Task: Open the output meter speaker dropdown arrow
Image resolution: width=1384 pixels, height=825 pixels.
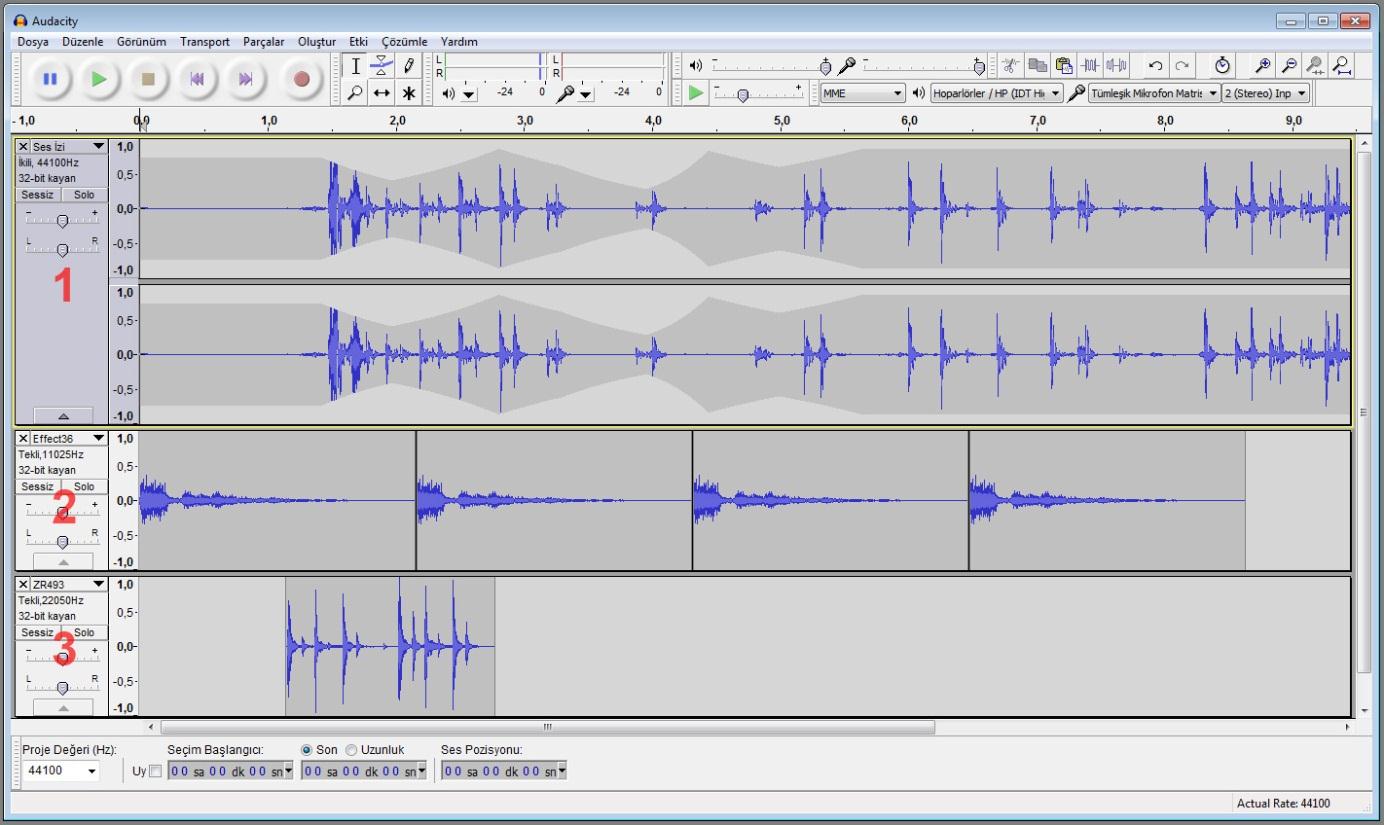Action: click(470, 94)
